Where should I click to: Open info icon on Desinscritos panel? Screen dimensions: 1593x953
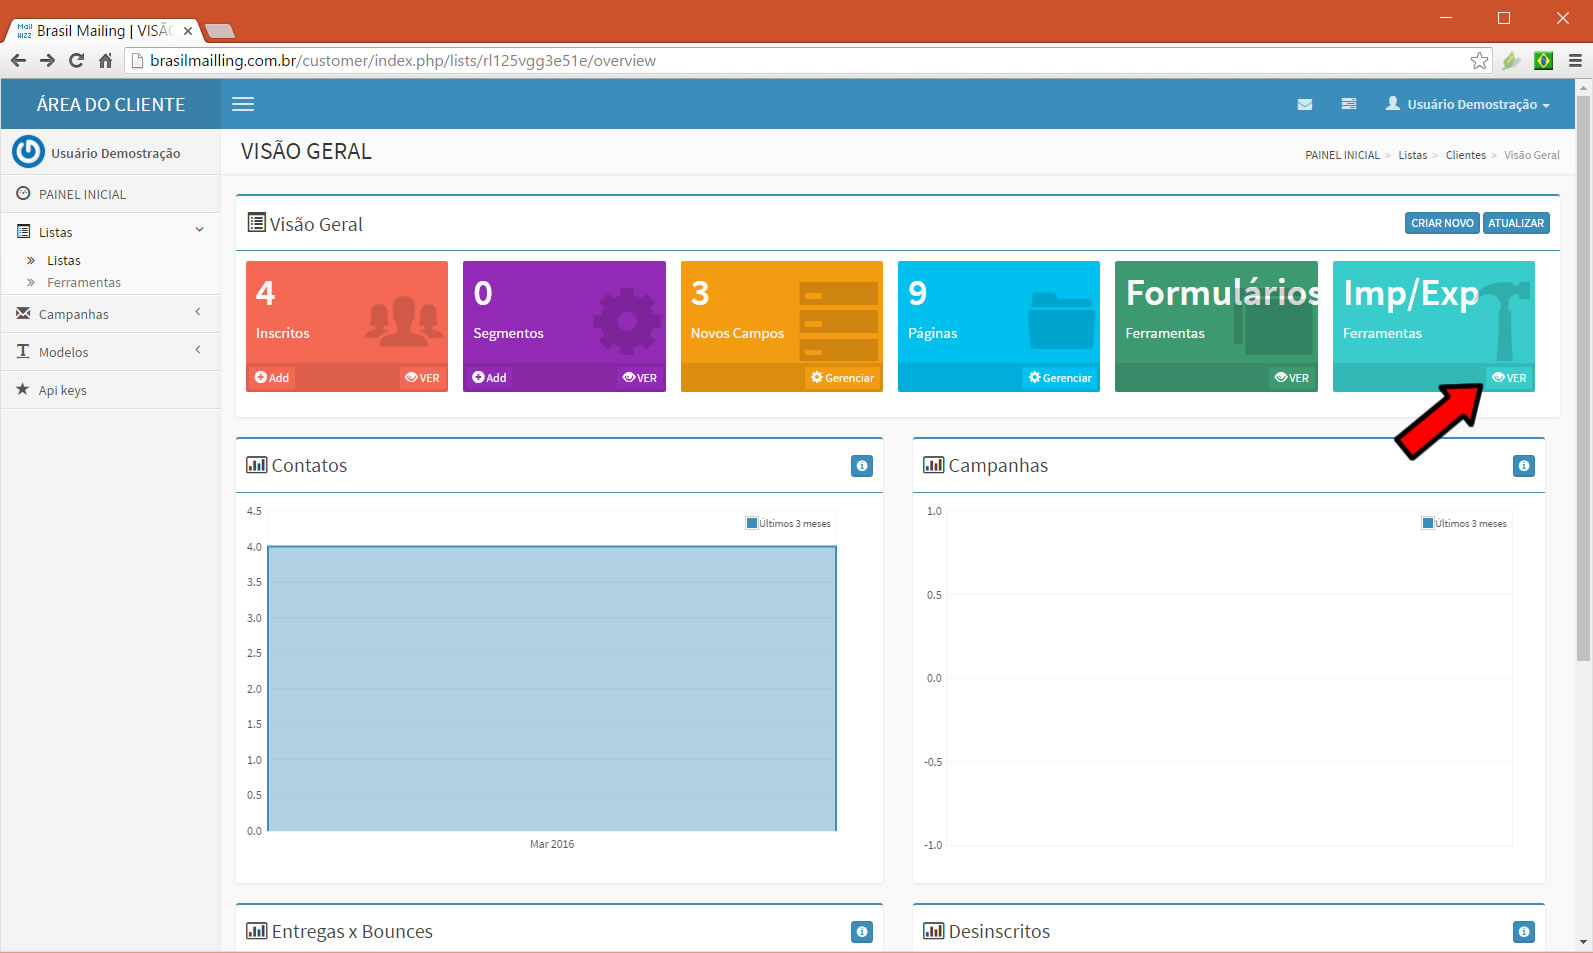tap(1524, 932)
